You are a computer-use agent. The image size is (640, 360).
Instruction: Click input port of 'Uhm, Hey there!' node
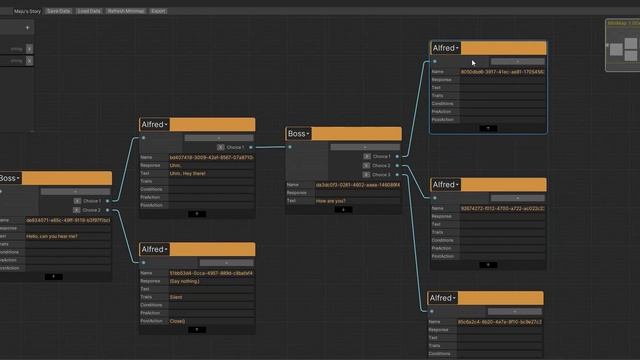(143, 138)
